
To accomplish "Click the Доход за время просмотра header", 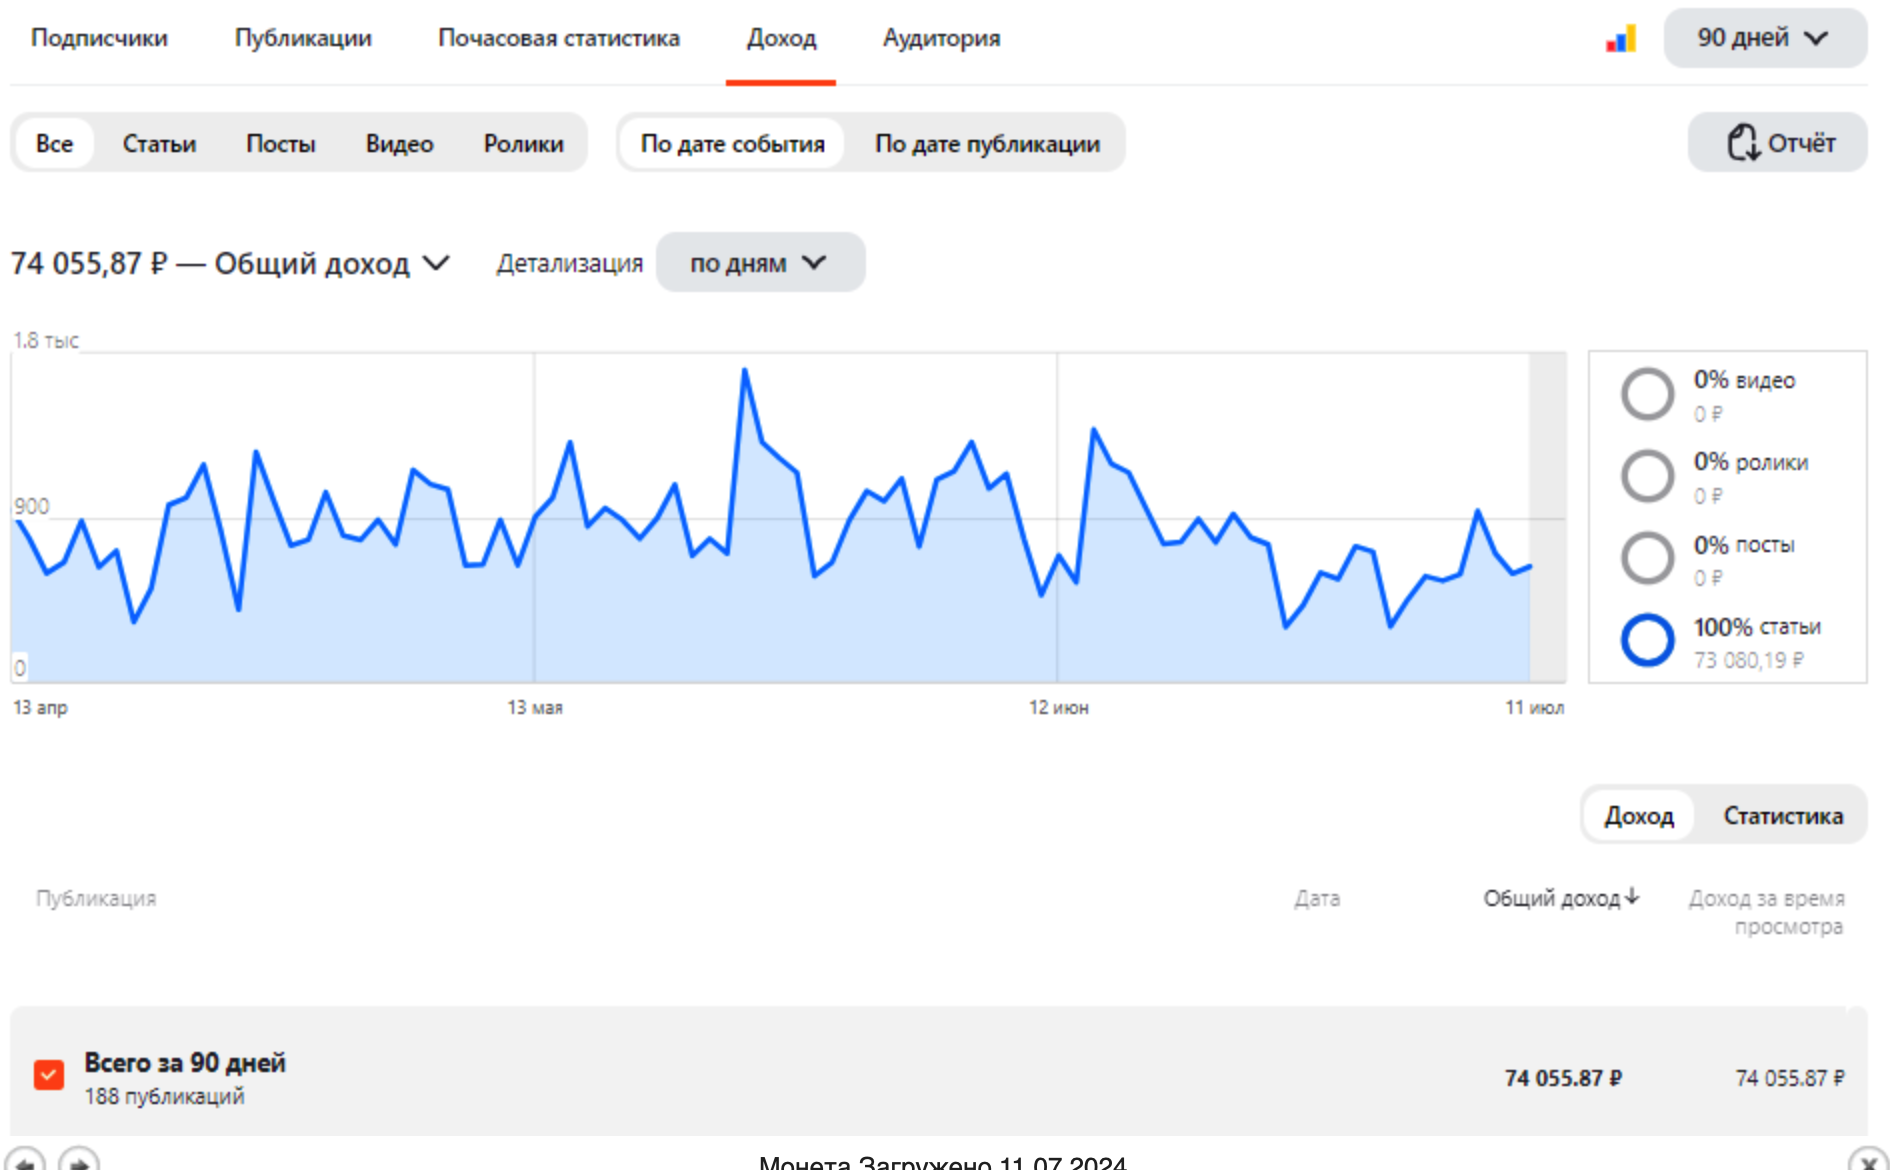I will click(1767, 912).
